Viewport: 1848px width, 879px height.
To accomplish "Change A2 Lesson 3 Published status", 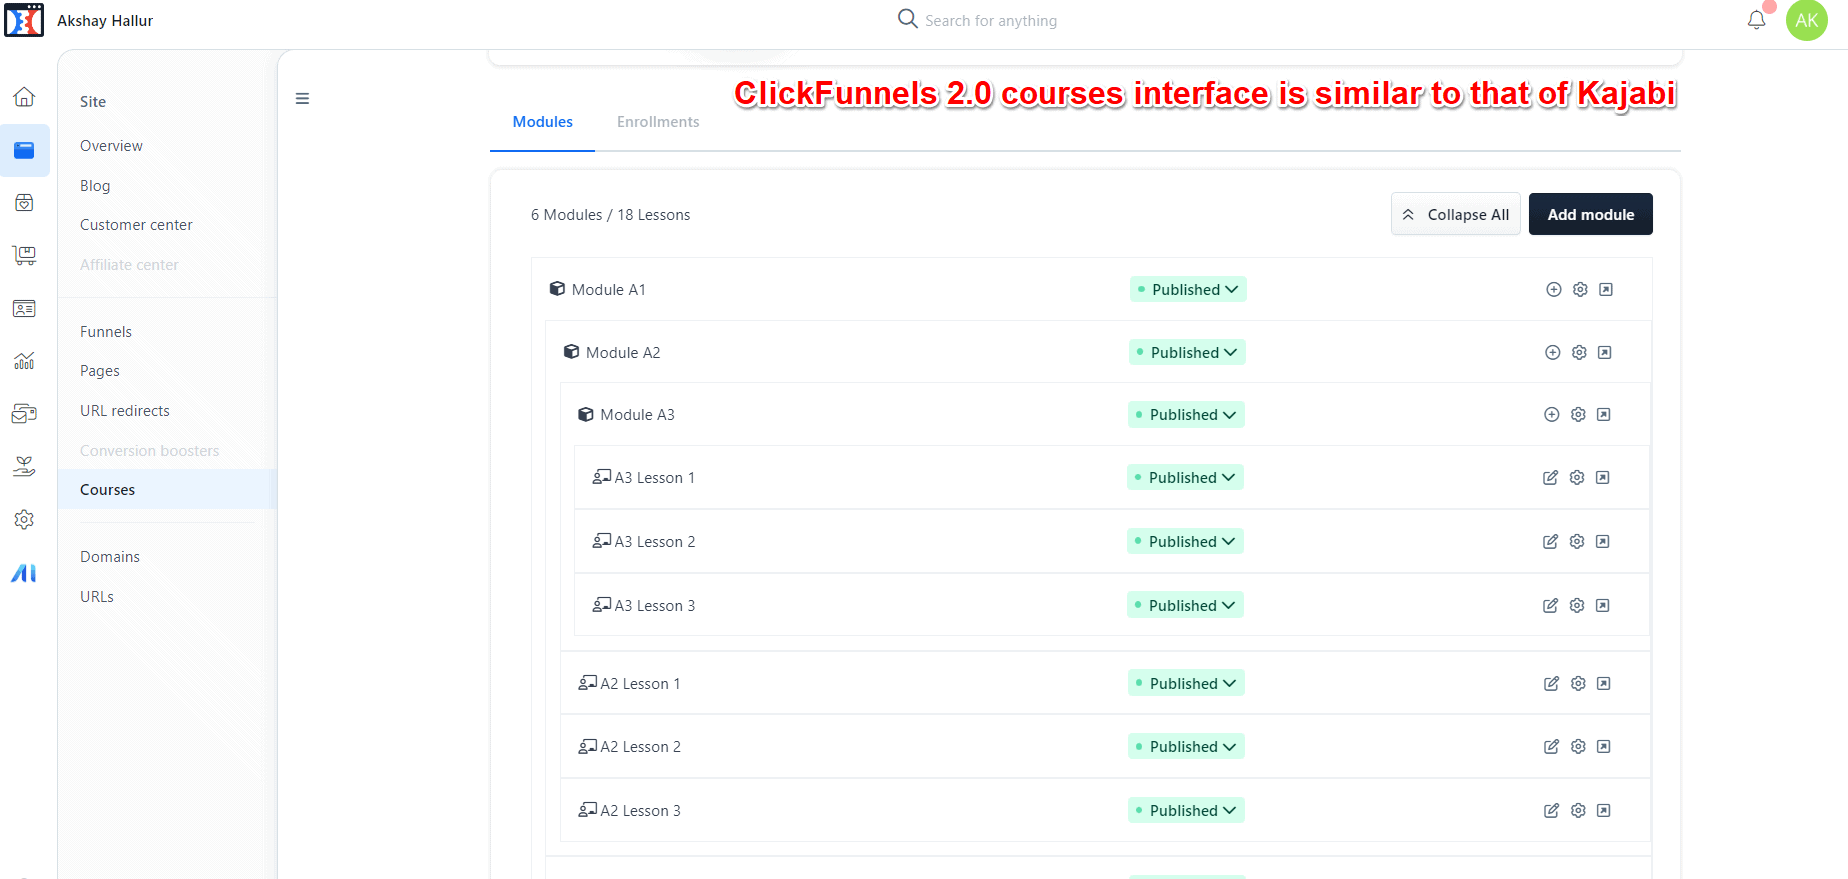I will tap(1186, 811).
